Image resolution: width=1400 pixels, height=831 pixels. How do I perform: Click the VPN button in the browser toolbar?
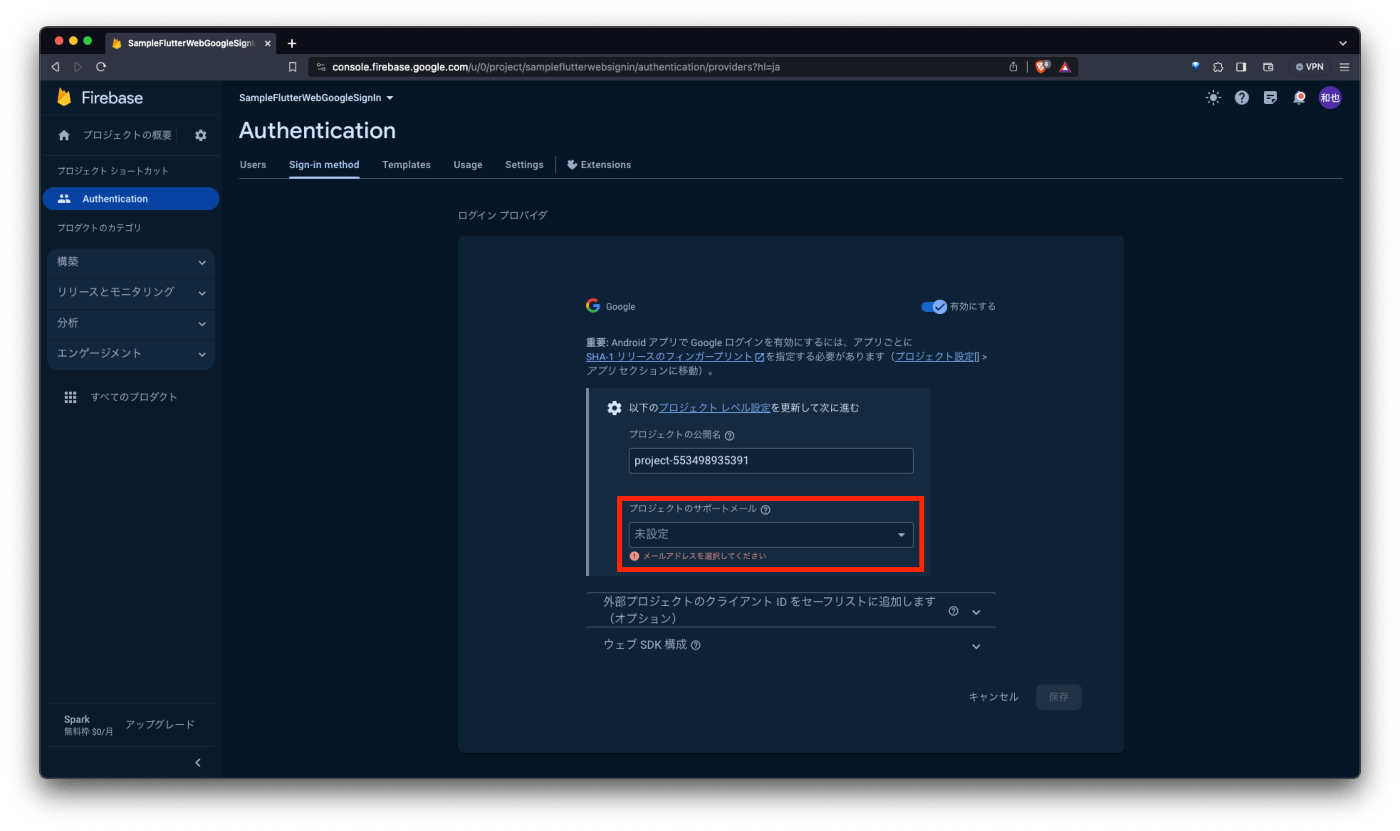[x=1309, y=67]
